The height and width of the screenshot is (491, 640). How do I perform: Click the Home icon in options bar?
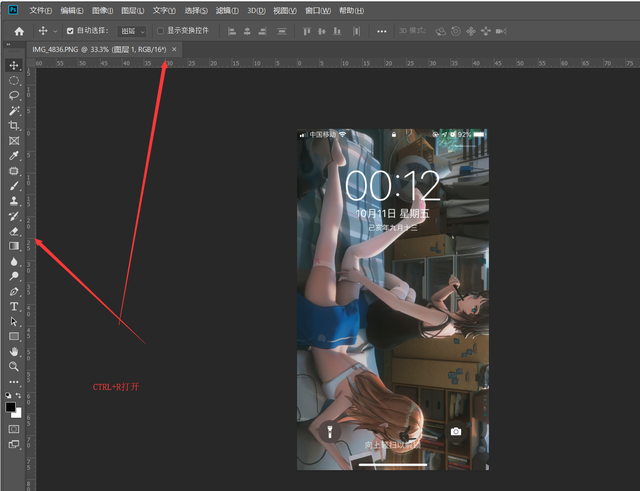point(18,31)
